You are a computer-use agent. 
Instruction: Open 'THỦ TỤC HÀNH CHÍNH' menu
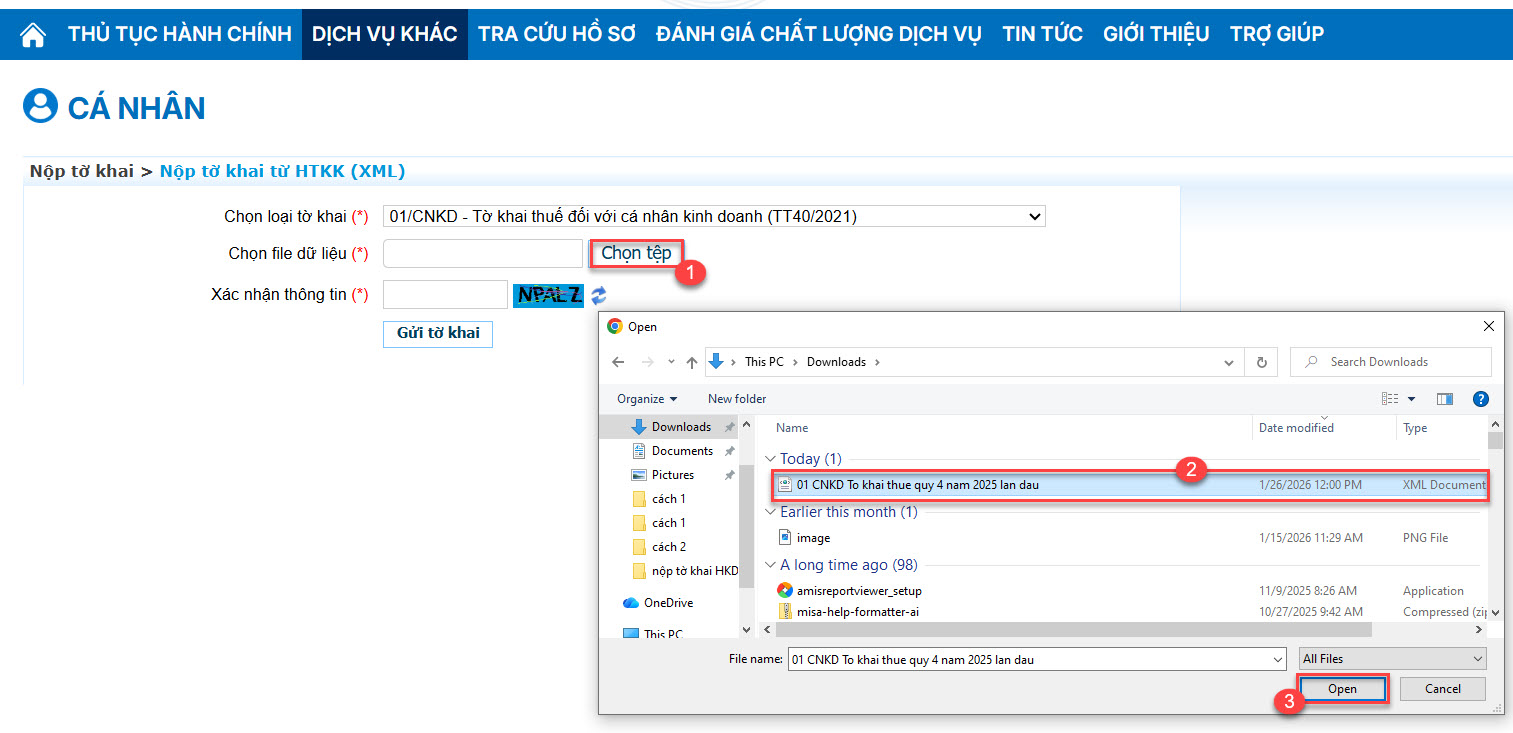179,34
